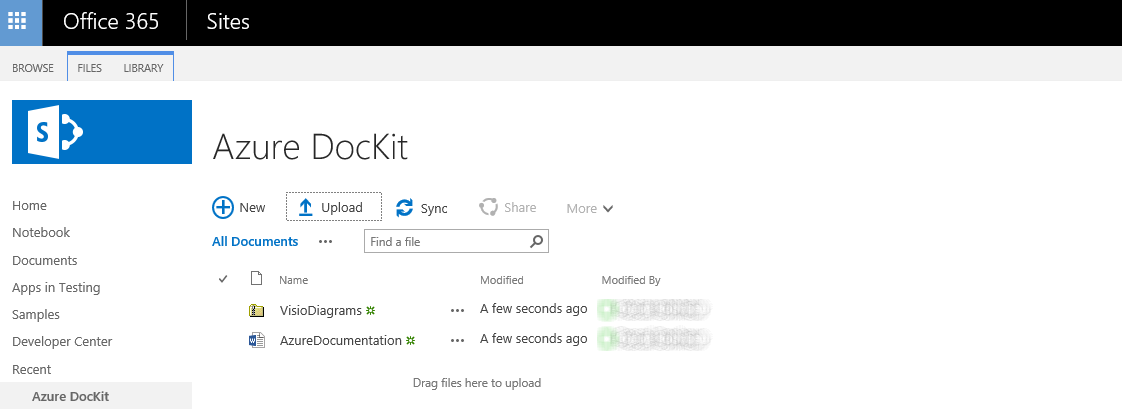Open view options ellipsis beside All Documents
Viewport: 1122px width, 411px height.
pyautogui.click(x=326, y=242)
